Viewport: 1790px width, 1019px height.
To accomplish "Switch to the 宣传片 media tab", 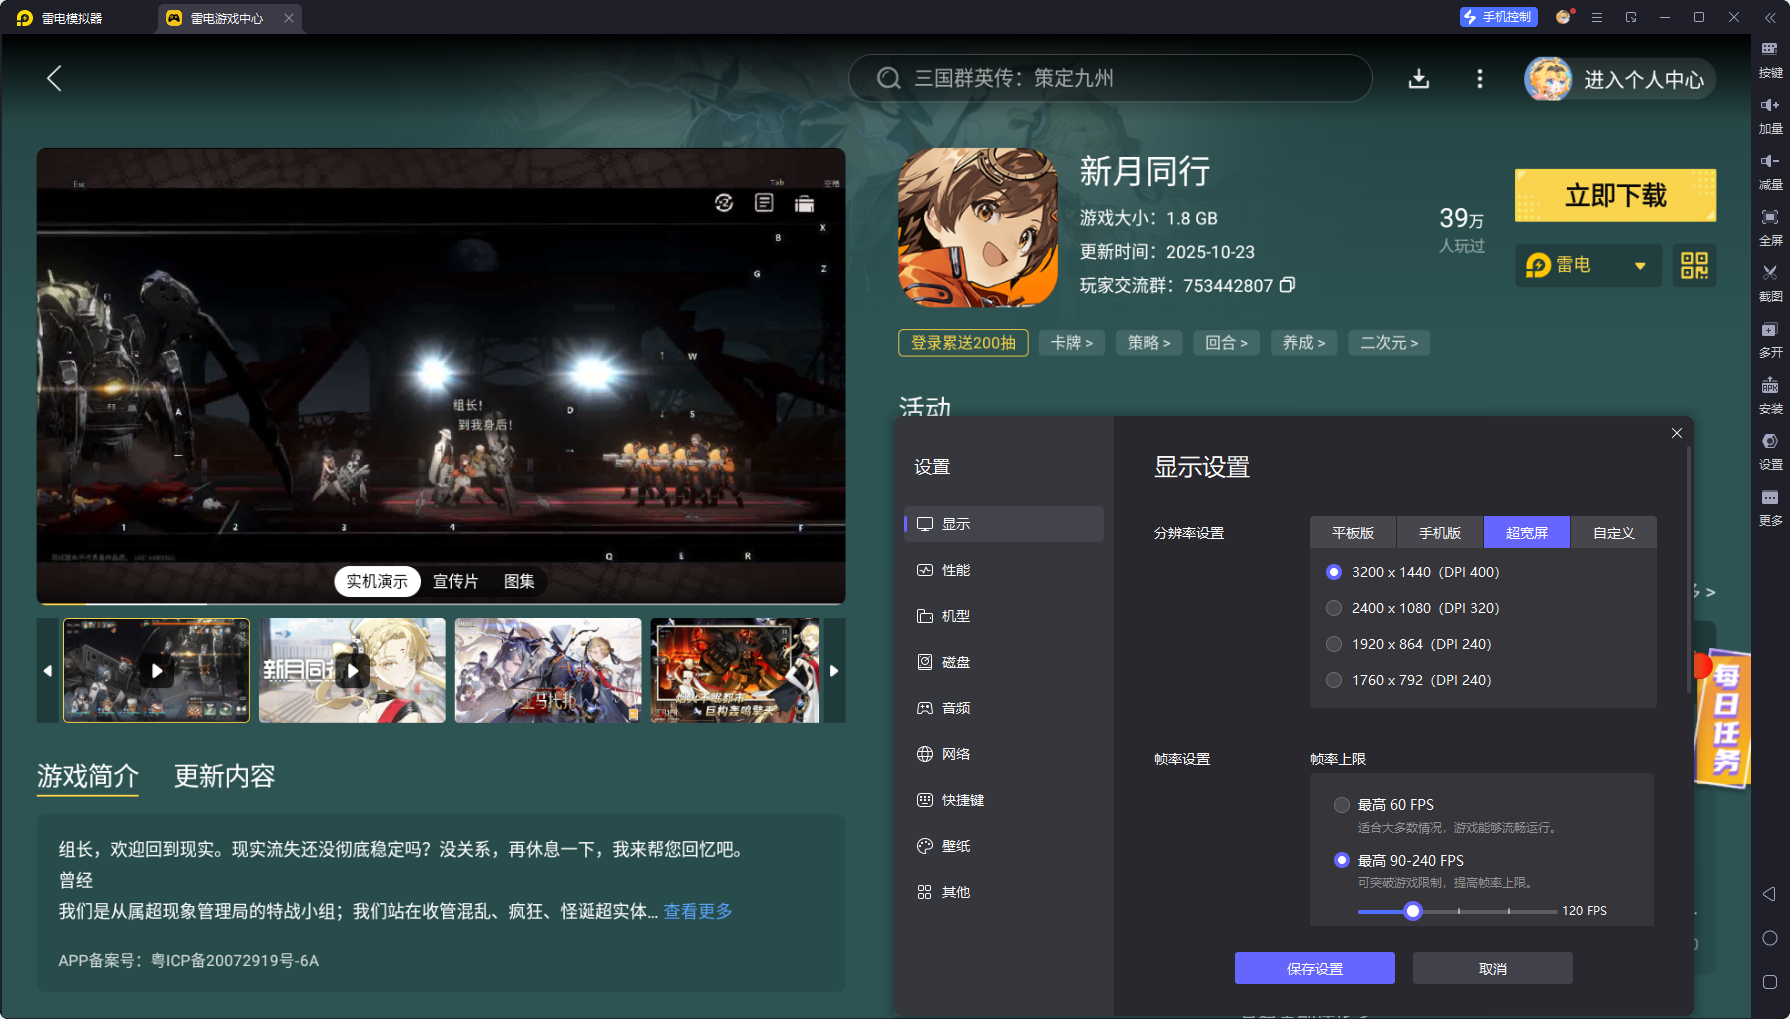I will 457,581.
